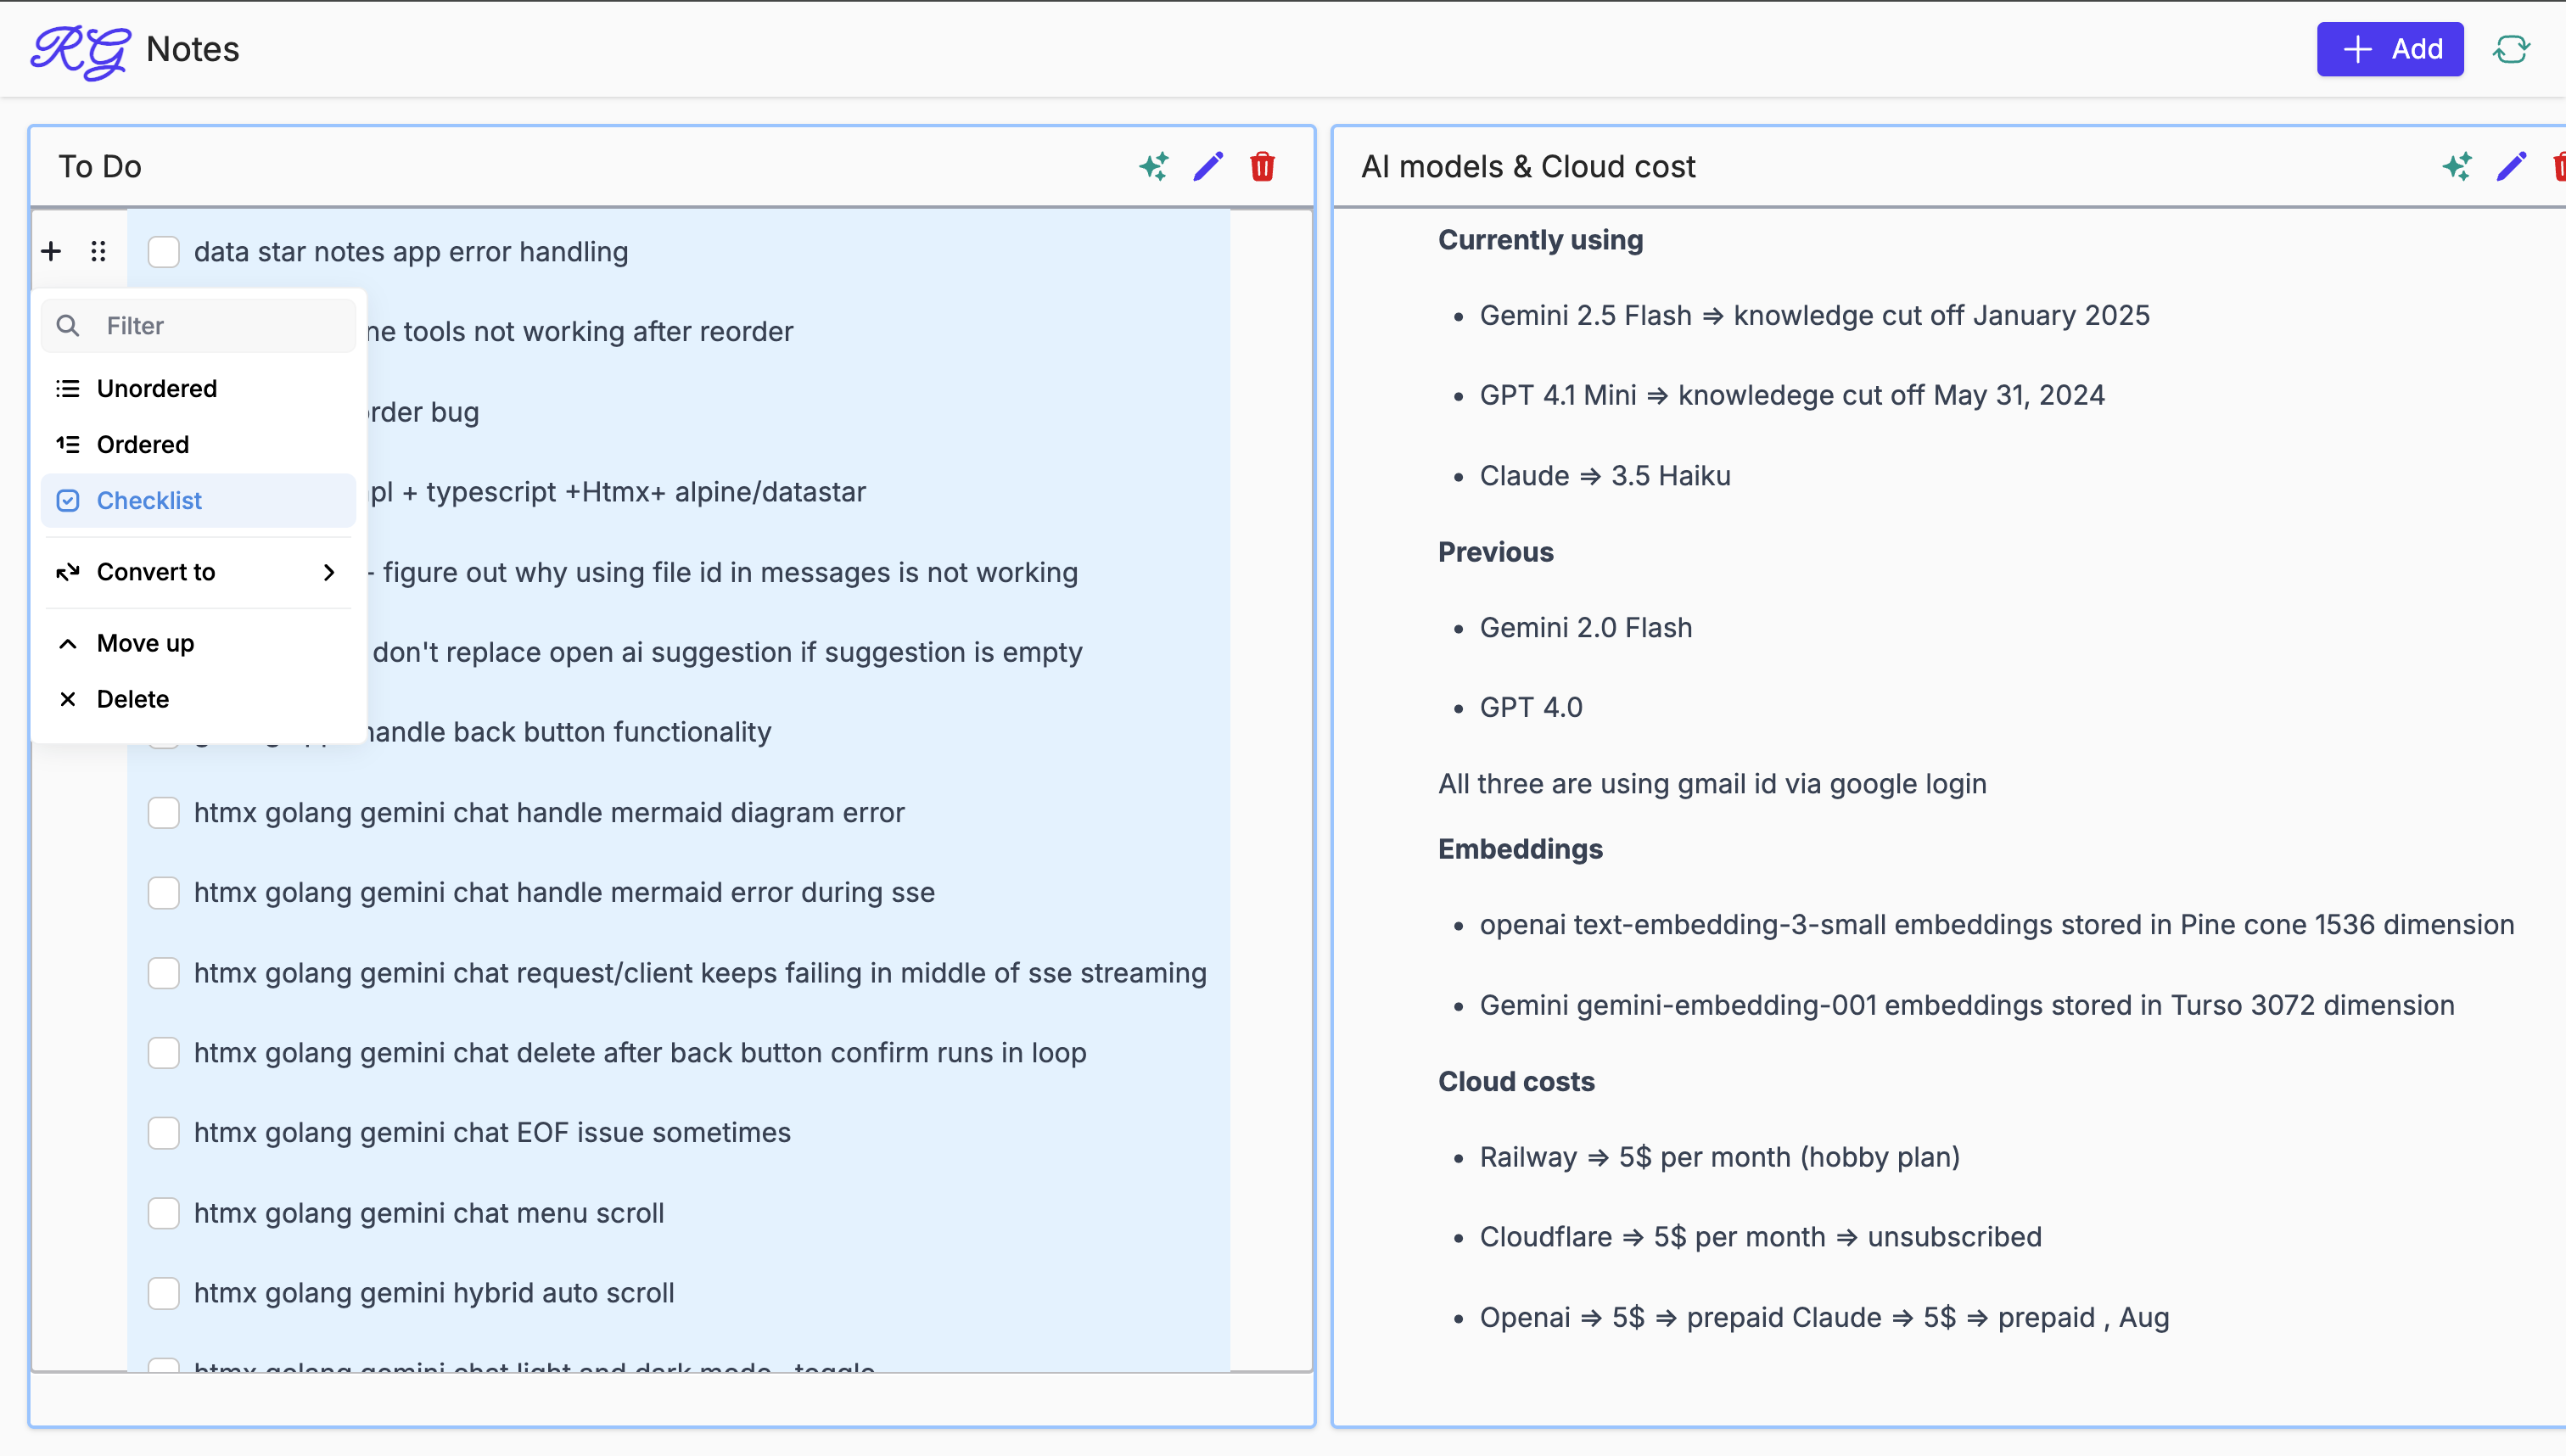Check 'data star notes app error handling'

click(x=164, y=252)
